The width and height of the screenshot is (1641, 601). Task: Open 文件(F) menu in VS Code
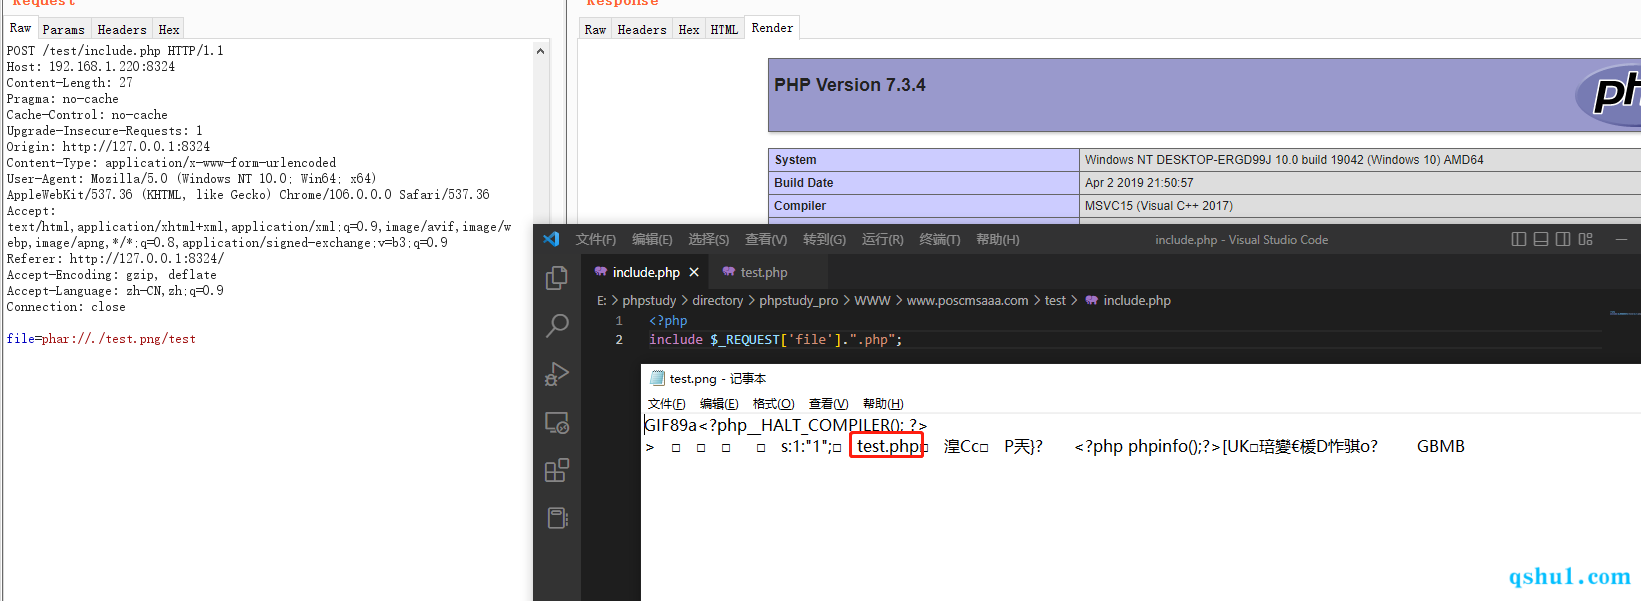(x=596, y=239)
